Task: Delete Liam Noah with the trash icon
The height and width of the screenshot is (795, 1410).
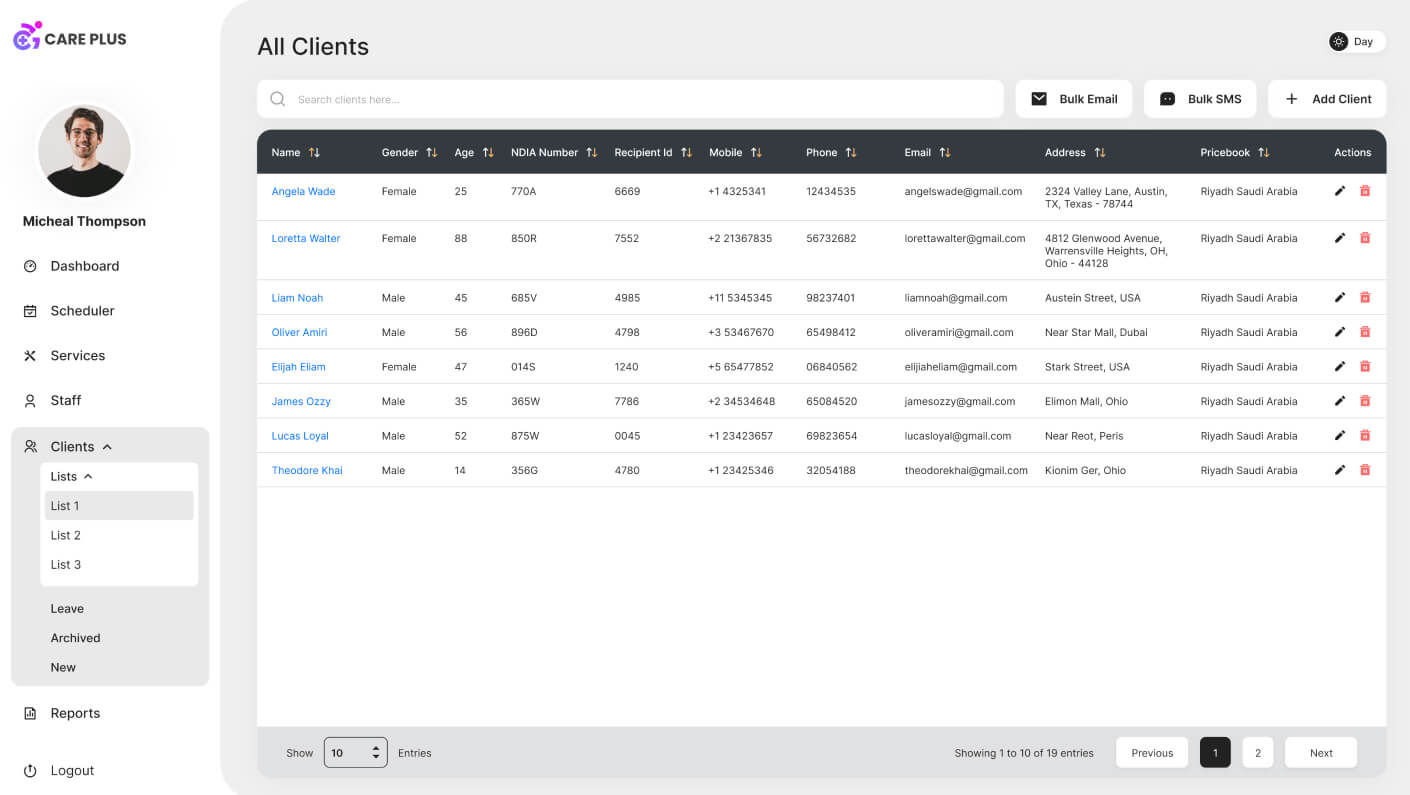Action: click(x=1365, y=297)
